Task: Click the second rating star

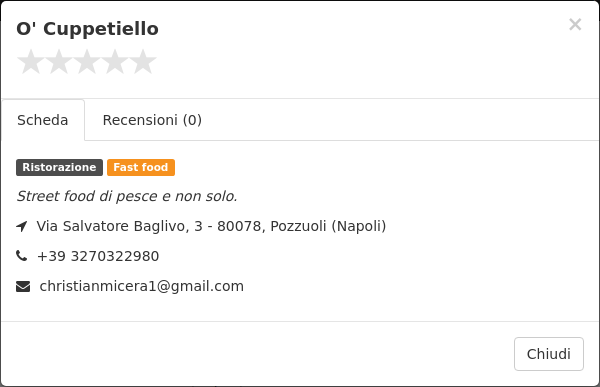Action: (59, 62)
